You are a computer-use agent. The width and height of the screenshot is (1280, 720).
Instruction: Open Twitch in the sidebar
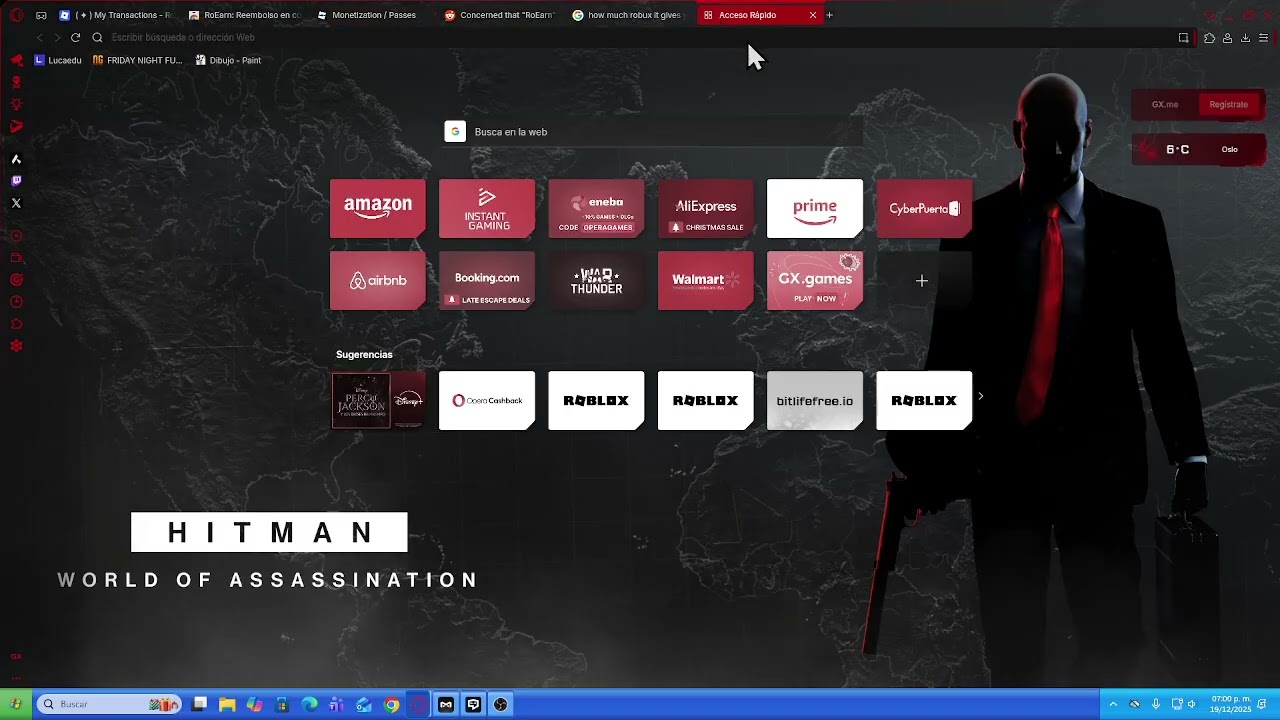[x=16, y=181]
